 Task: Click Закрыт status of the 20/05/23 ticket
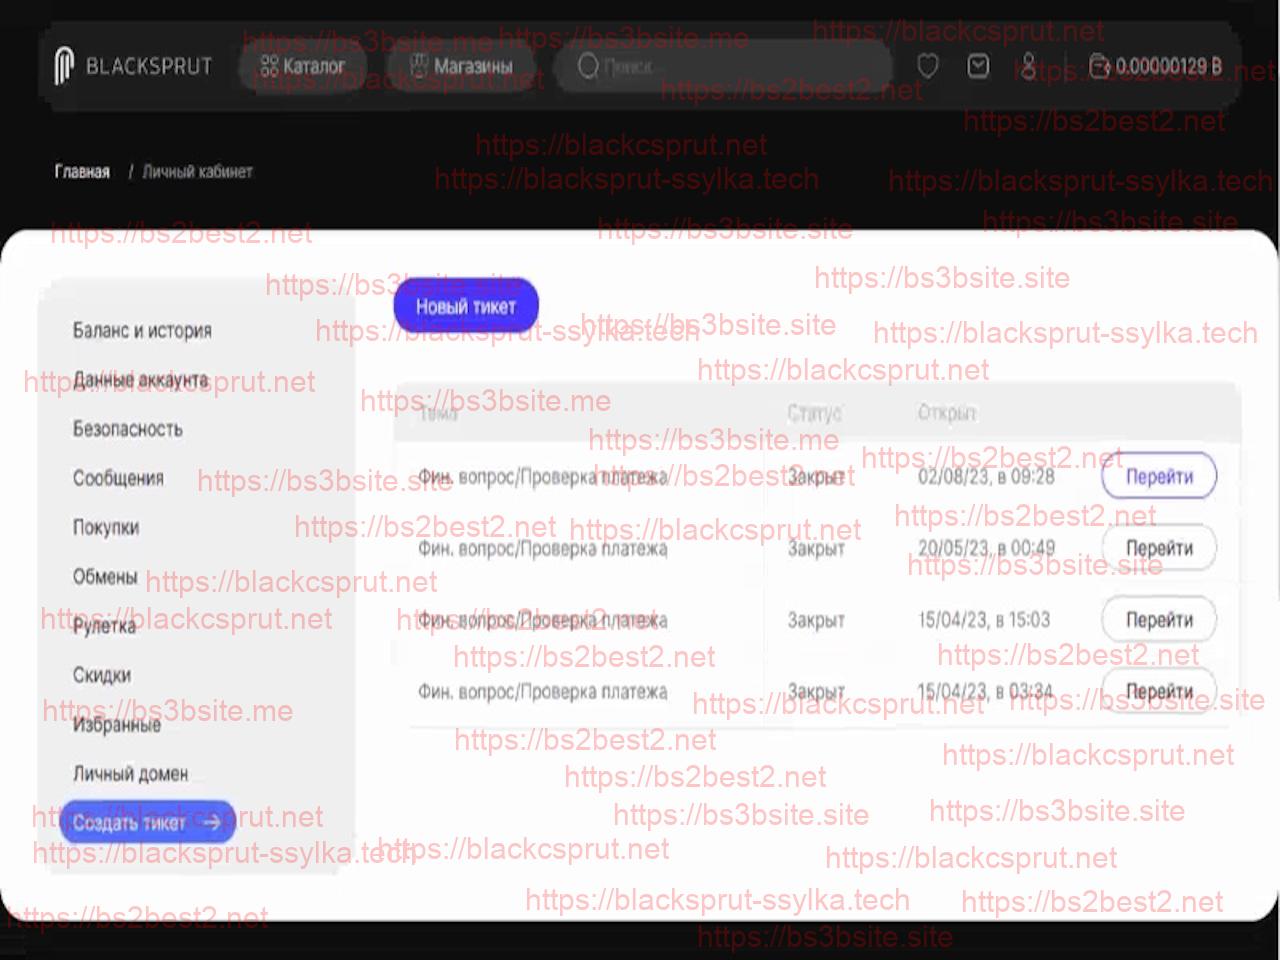816,548
